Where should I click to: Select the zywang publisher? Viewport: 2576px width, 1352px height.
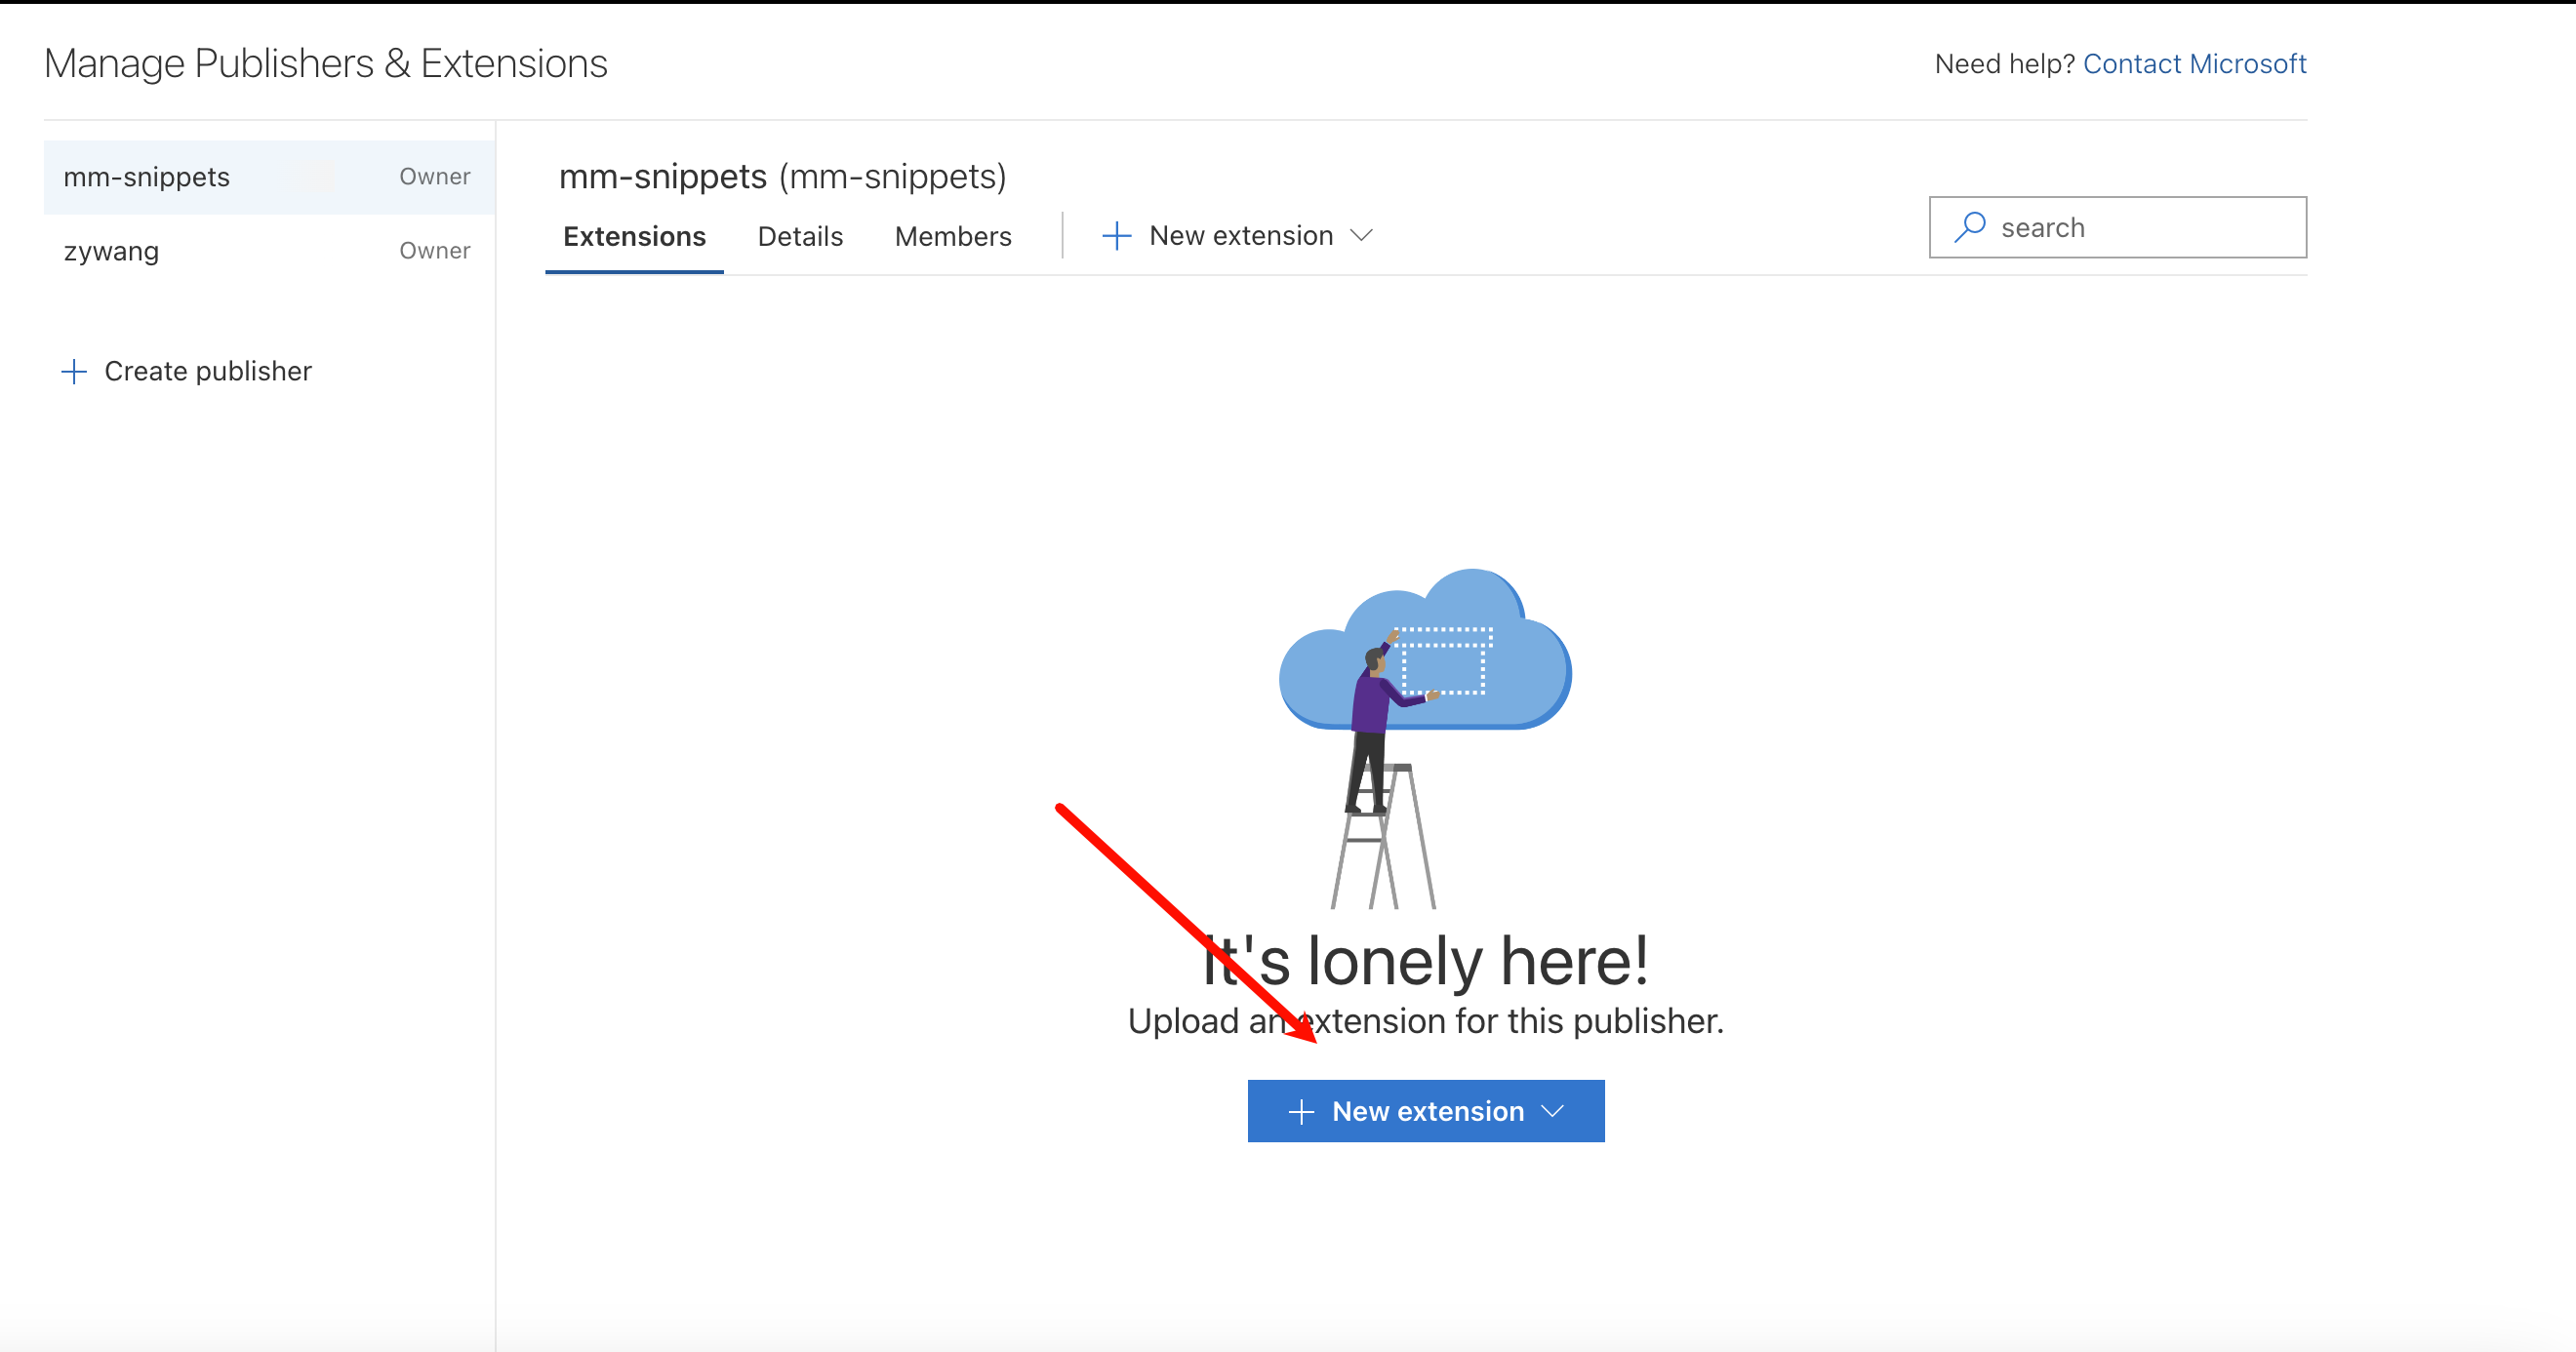point(269,251)
